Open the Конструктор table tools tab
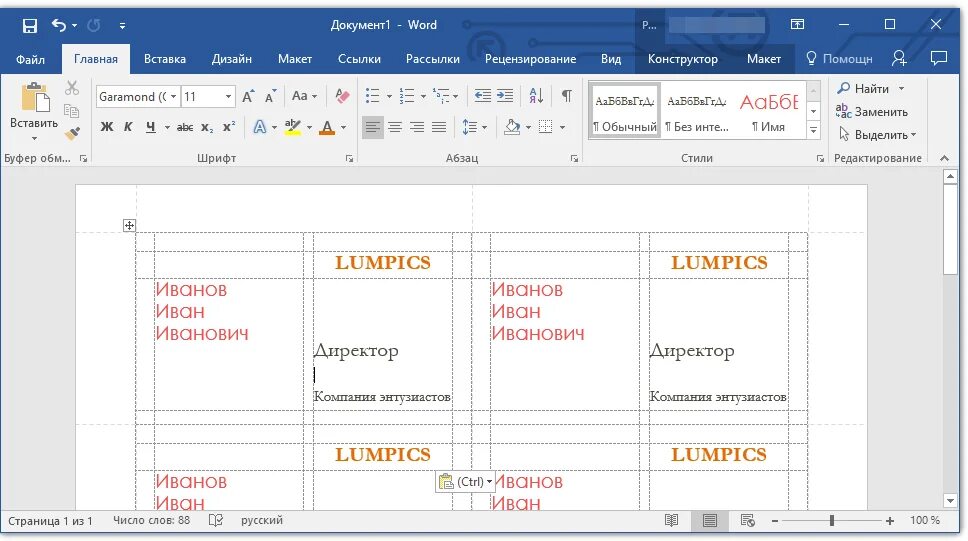The height and width of the screenshot is (541, 968). coord(682,59)
